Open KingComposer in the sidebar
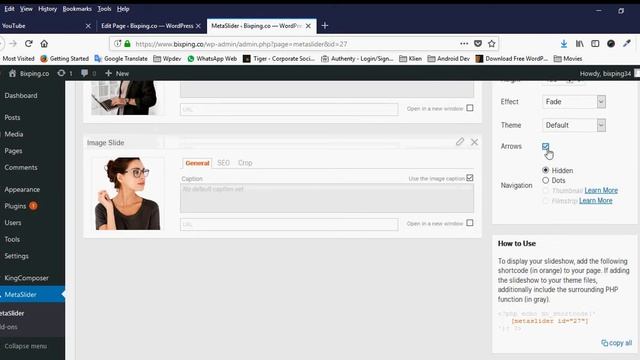This screenshot has width=640, height=360. click(x=27, y=278)
